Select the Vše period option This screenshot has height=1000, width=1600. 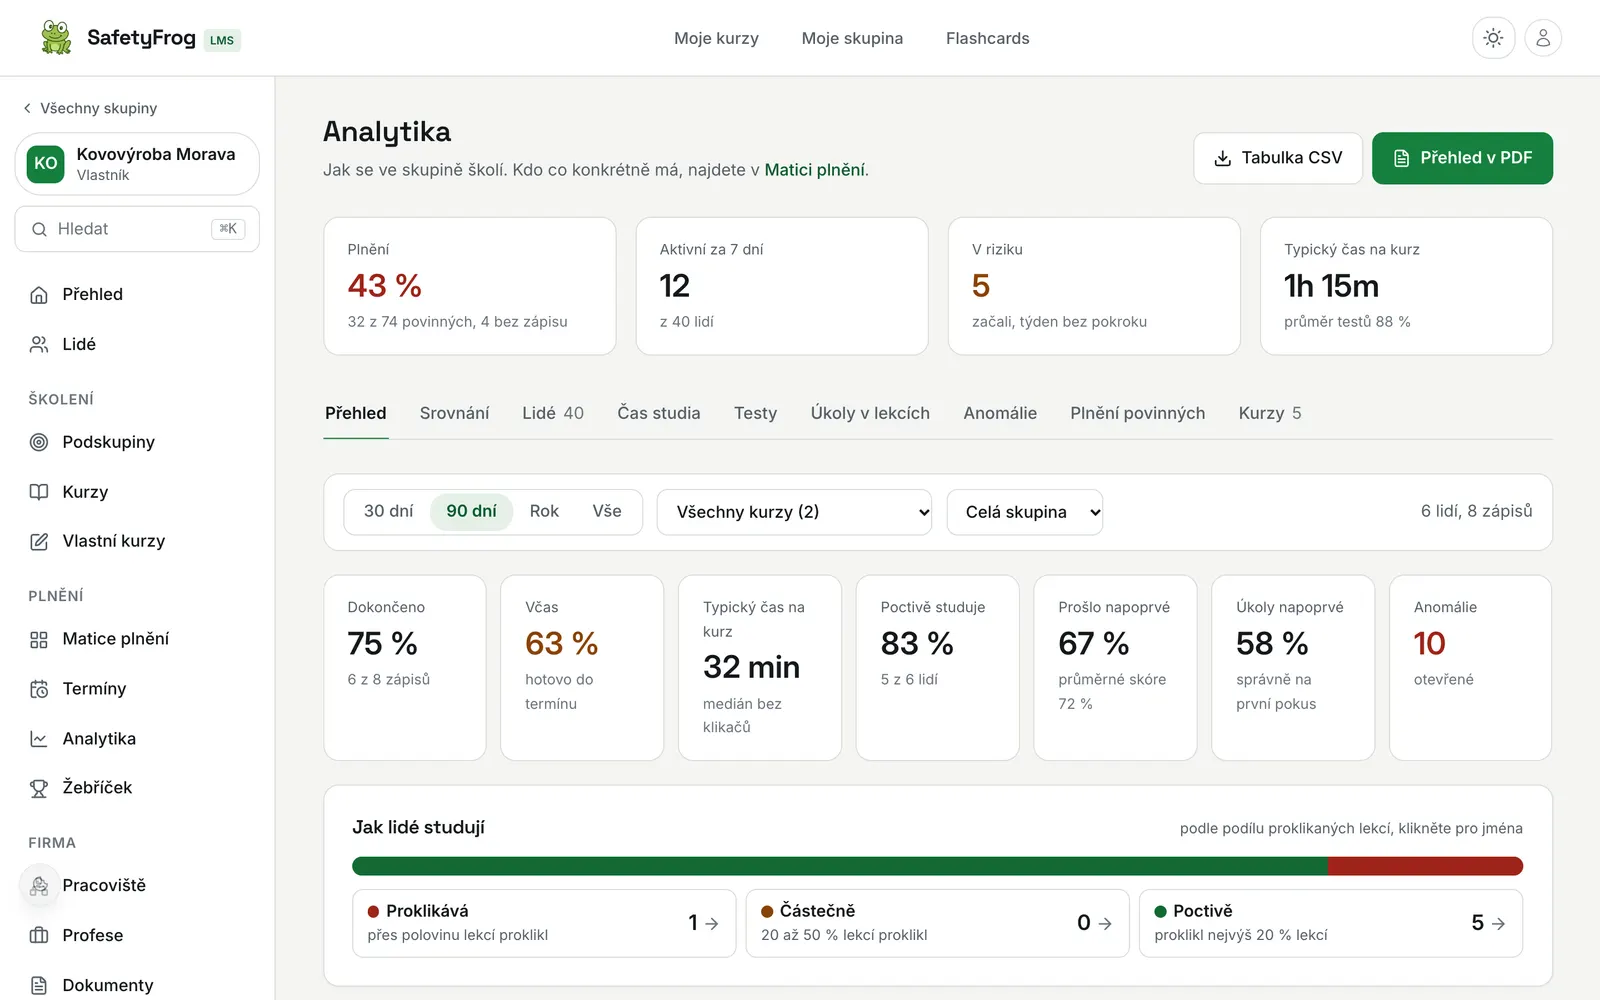point(607,511)
